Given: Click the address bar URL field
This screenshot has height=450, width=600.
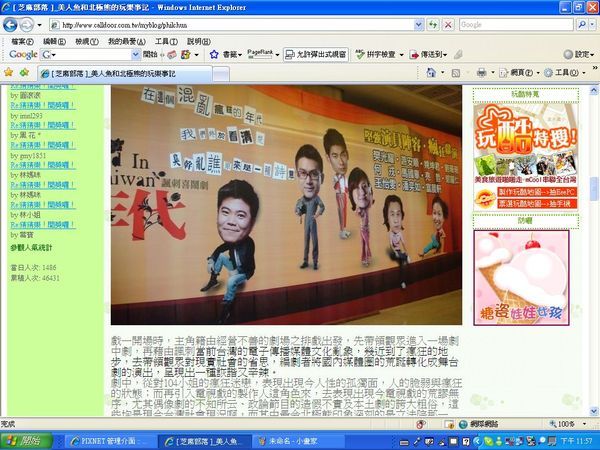Looking at the screenshot, I should (233, 25).
